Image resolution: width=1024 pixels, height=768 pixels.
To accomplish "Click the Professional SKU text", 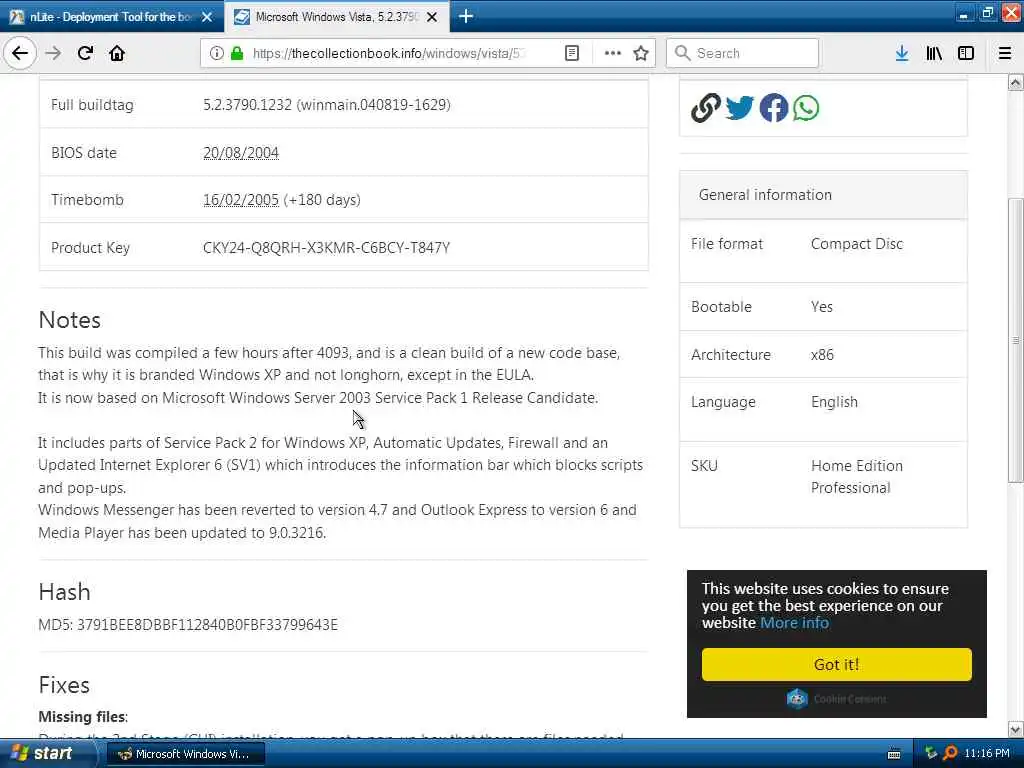I will pos(851,488).
